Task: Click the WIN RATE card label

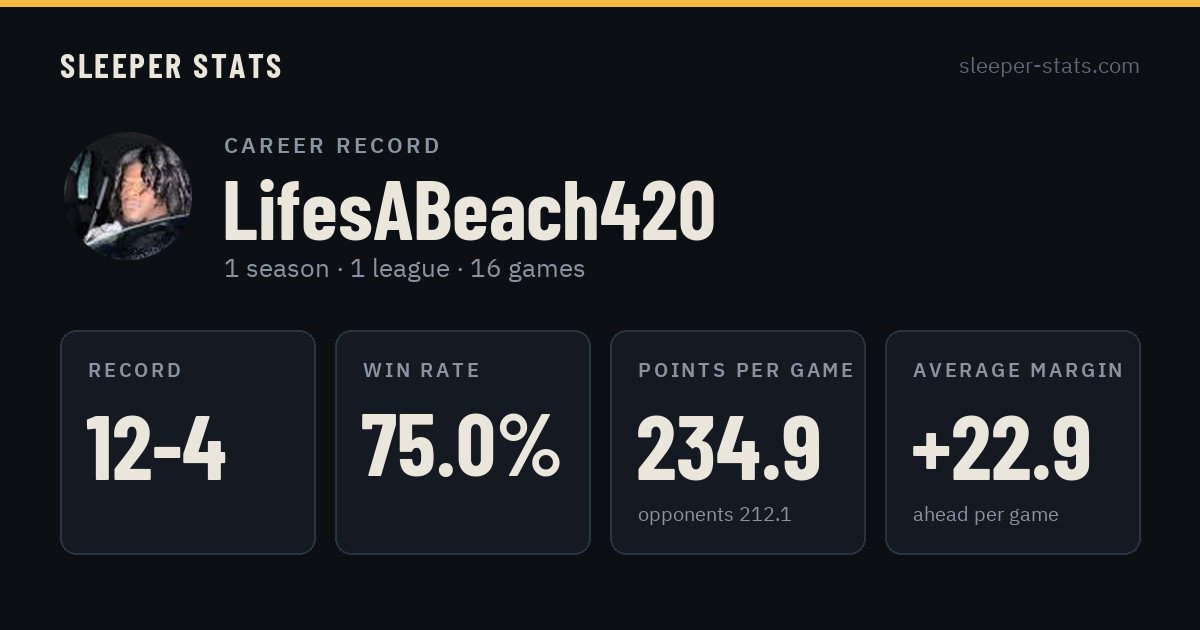Action: point(422,370)
